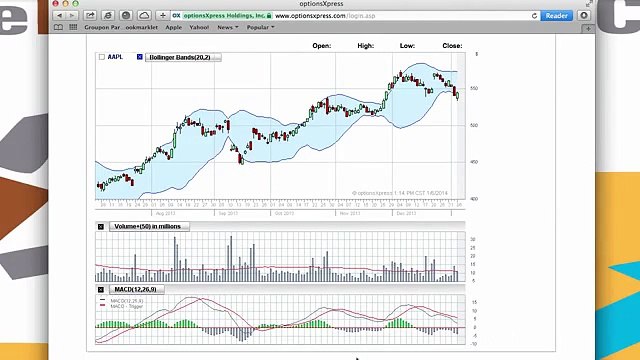Click the Aug 2013 axis label
This screenshot has height=360, width=640.
(x=165, y=213)
